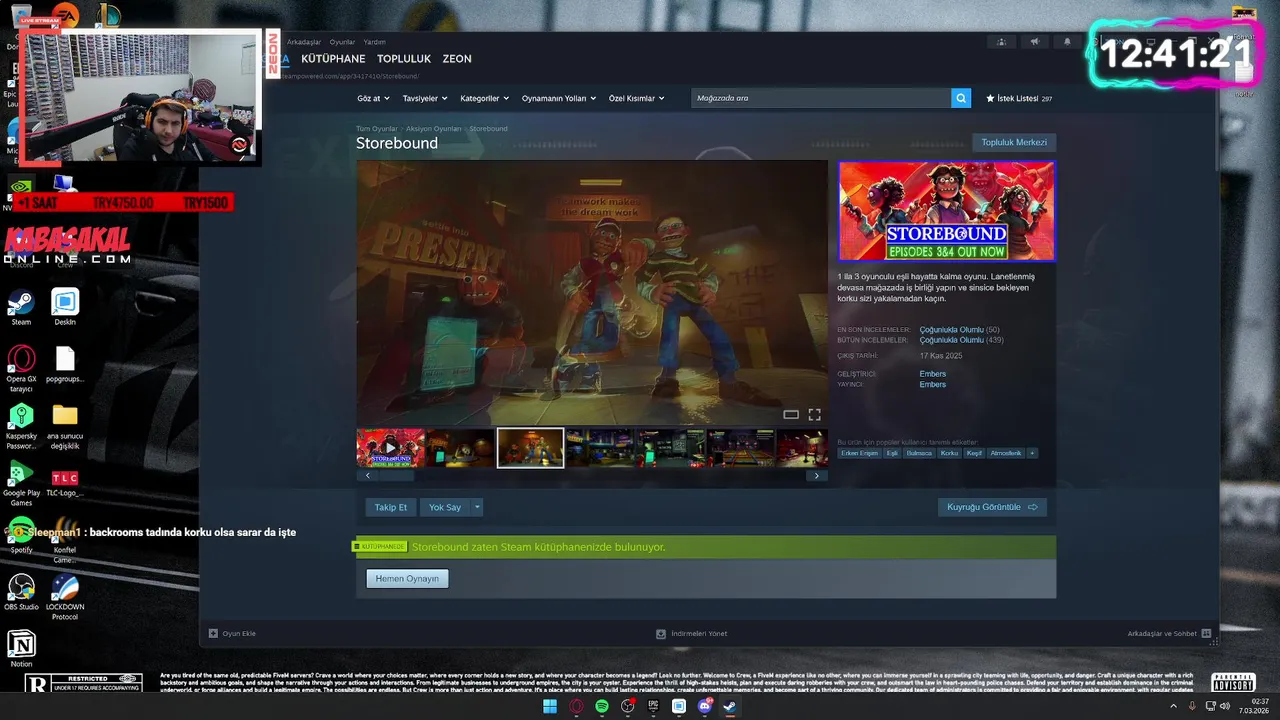Click the Takip Et button
Image resolution: width=1280 pixels, height=720 pixels.
[391, 507]
